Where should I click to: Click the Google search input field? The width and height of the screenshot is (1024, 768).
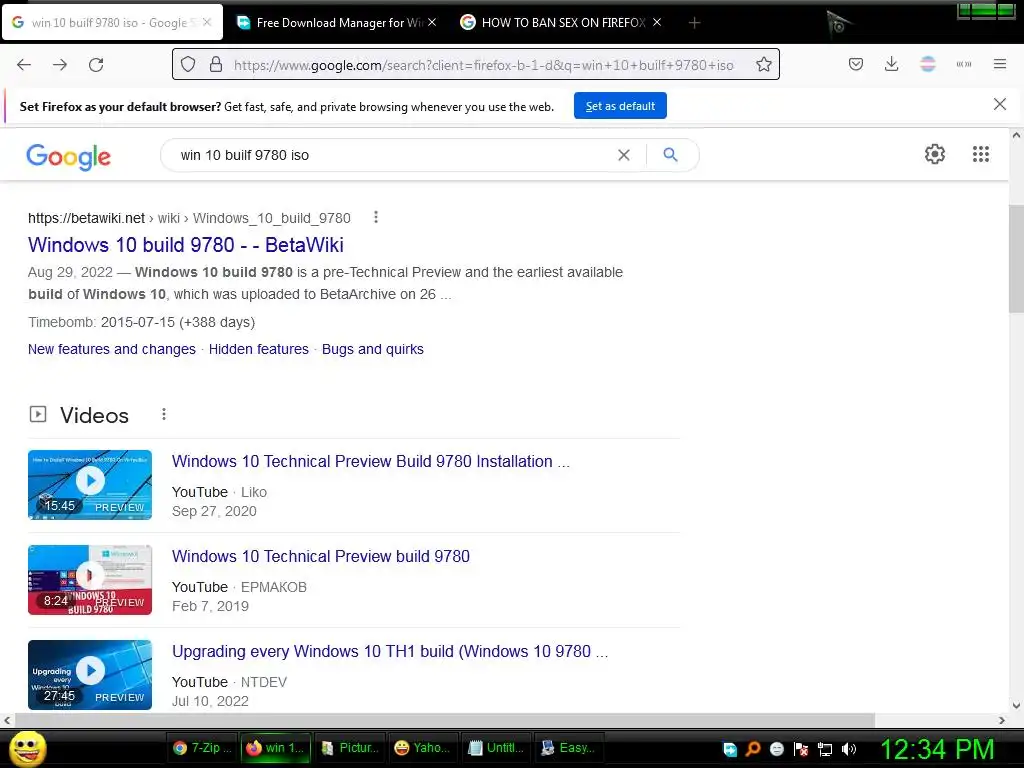[392, 155]
